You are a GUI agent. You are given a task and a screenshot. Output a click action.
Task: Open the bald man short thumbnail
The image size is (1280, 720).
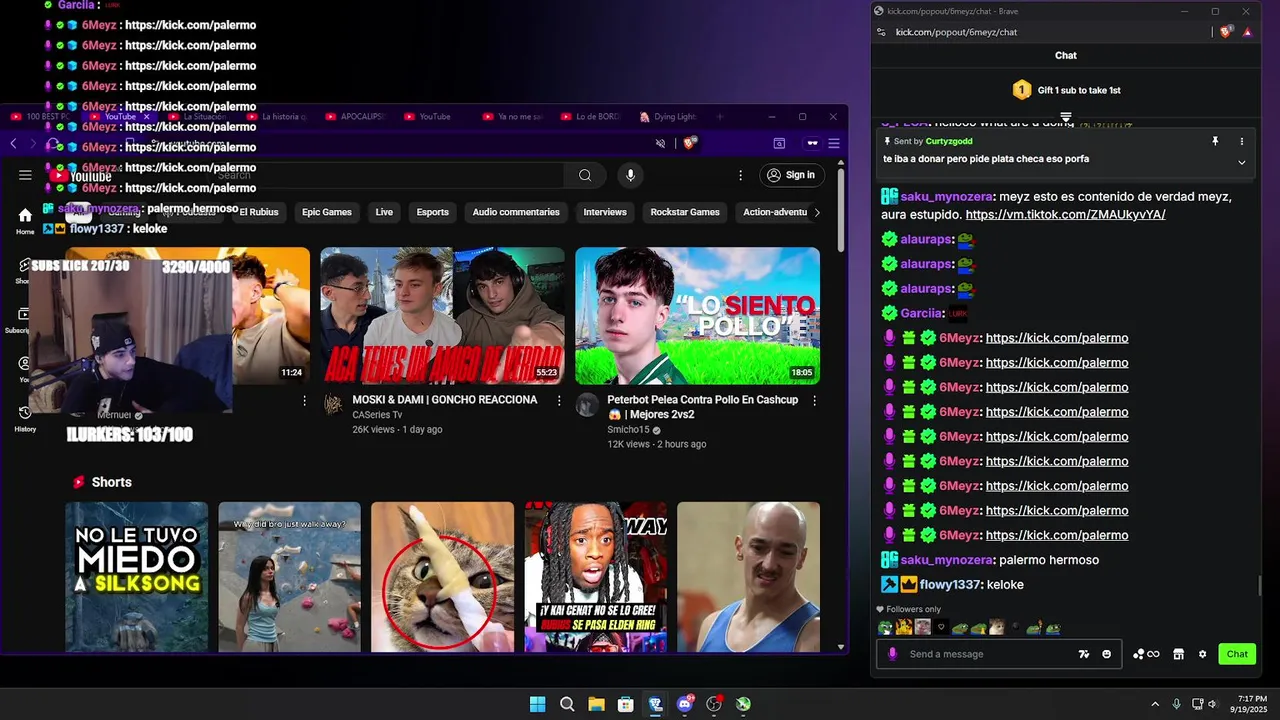pos(748,577)
